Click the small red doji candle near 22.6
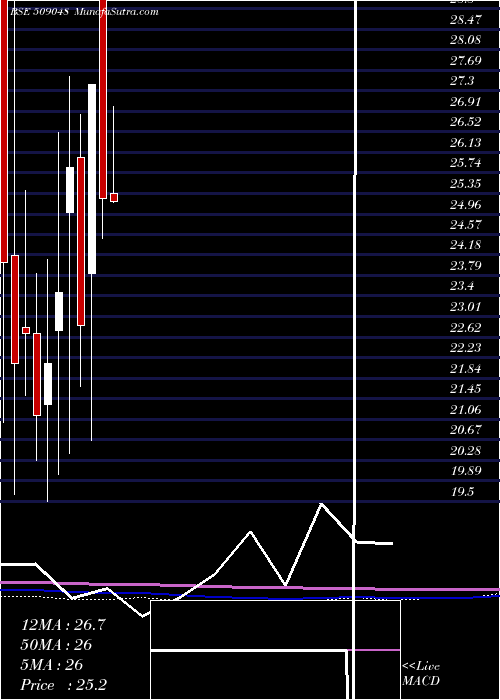 26,330
